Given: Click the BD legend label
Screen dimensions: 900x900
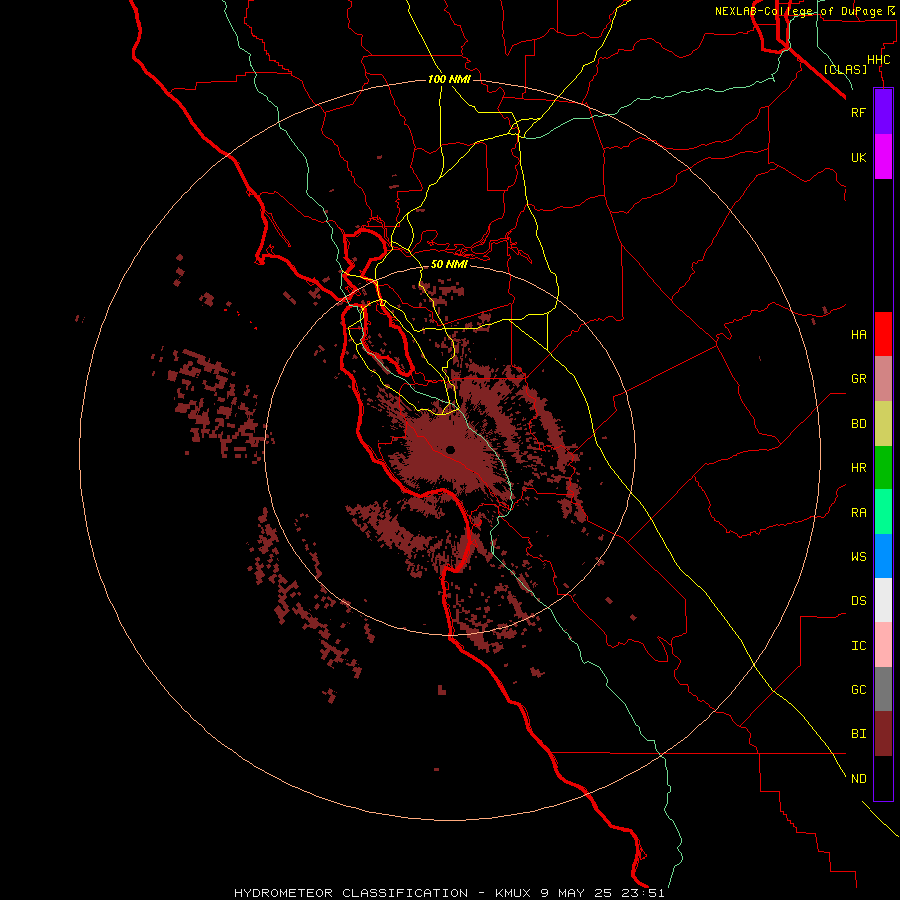Looking at the screenshot, I should (858, 424).
